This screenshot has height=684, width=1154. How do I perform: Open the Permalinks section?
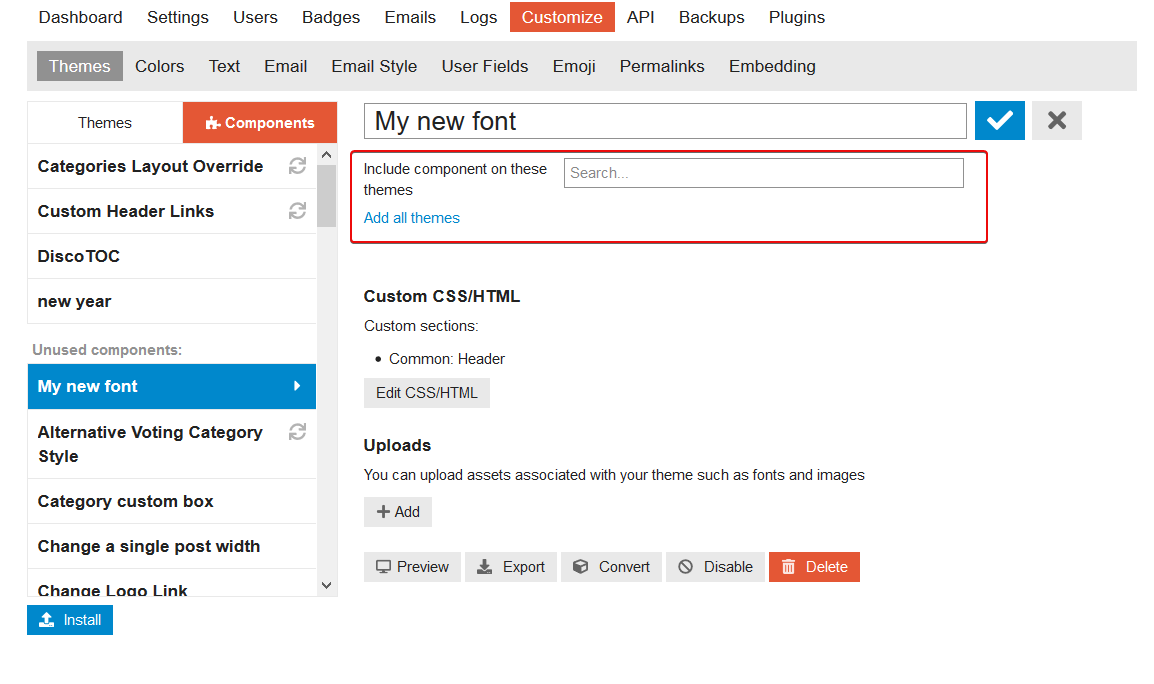(x=662, y=66)
